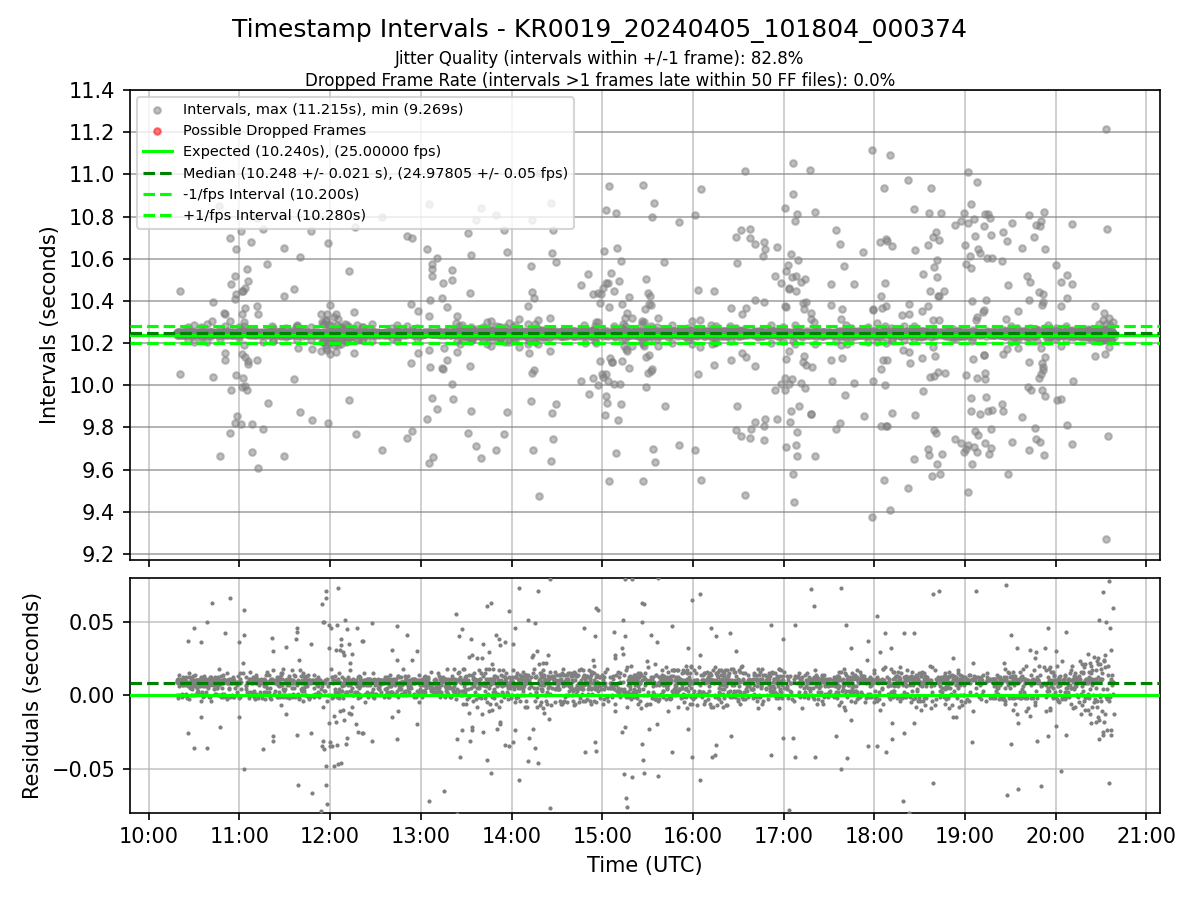1200x900 pixels.
Task: Select the Jitter Quality 82.8% subtitle
Action: pos(599,58)
